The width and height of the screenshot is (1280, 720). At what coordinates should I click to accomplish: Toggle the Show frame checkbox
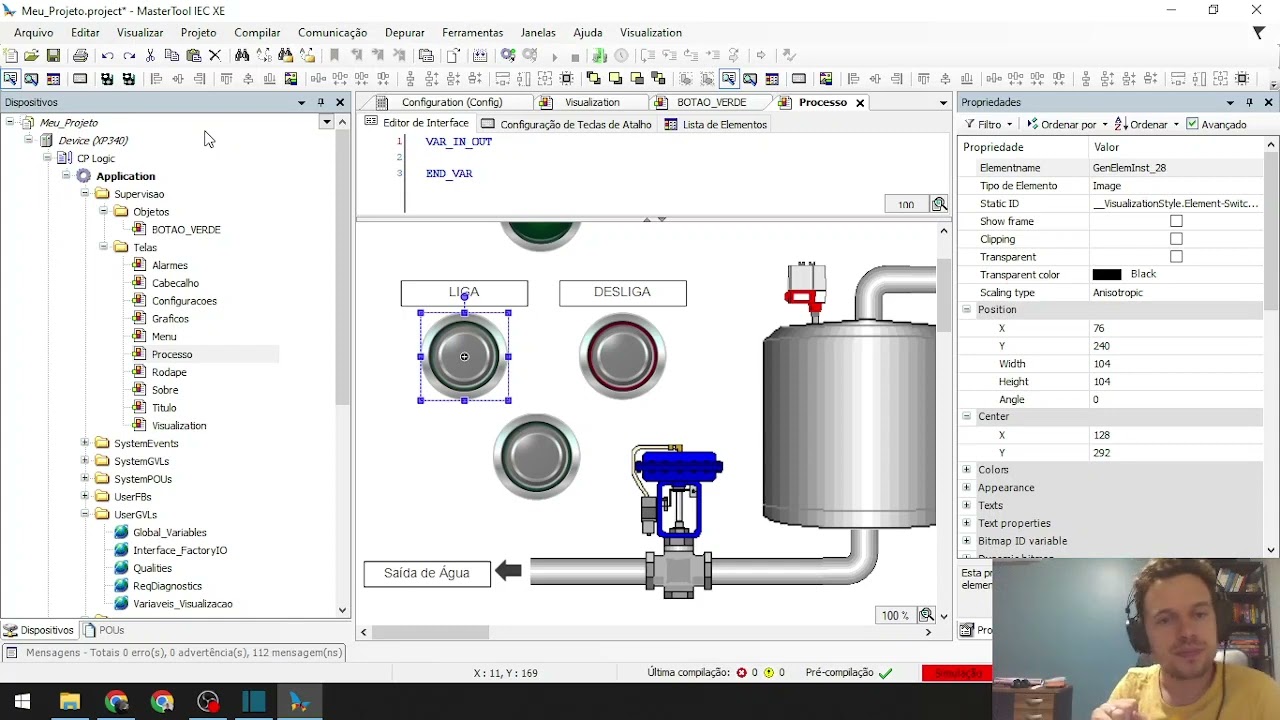click(1176, 221)
